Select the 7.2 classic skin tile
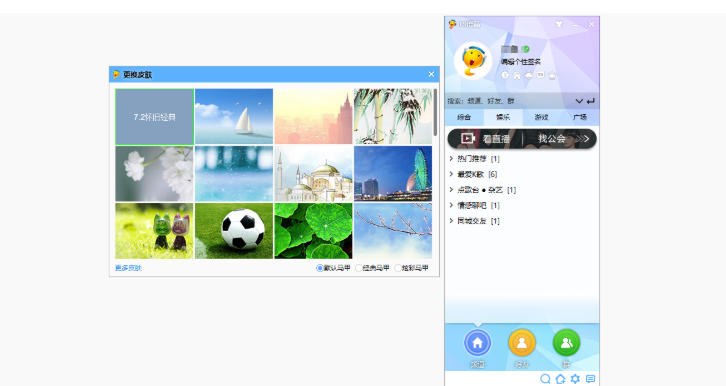726x386 pixels. 155,117
